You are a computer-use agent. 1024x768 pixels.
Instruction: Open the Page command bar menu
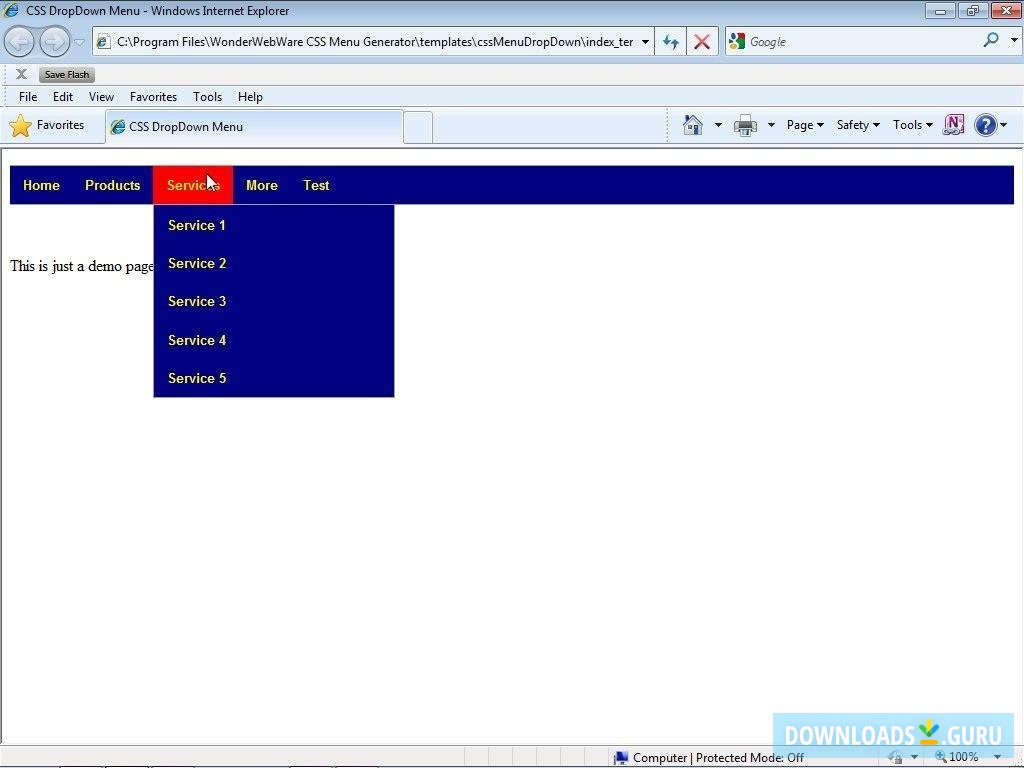point(805,125)
